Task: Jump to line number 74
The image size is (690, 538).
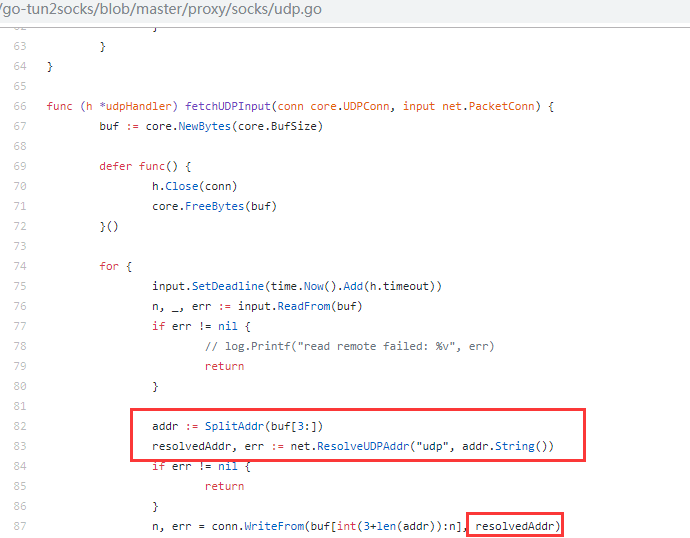Action: [x=20, y=267]
